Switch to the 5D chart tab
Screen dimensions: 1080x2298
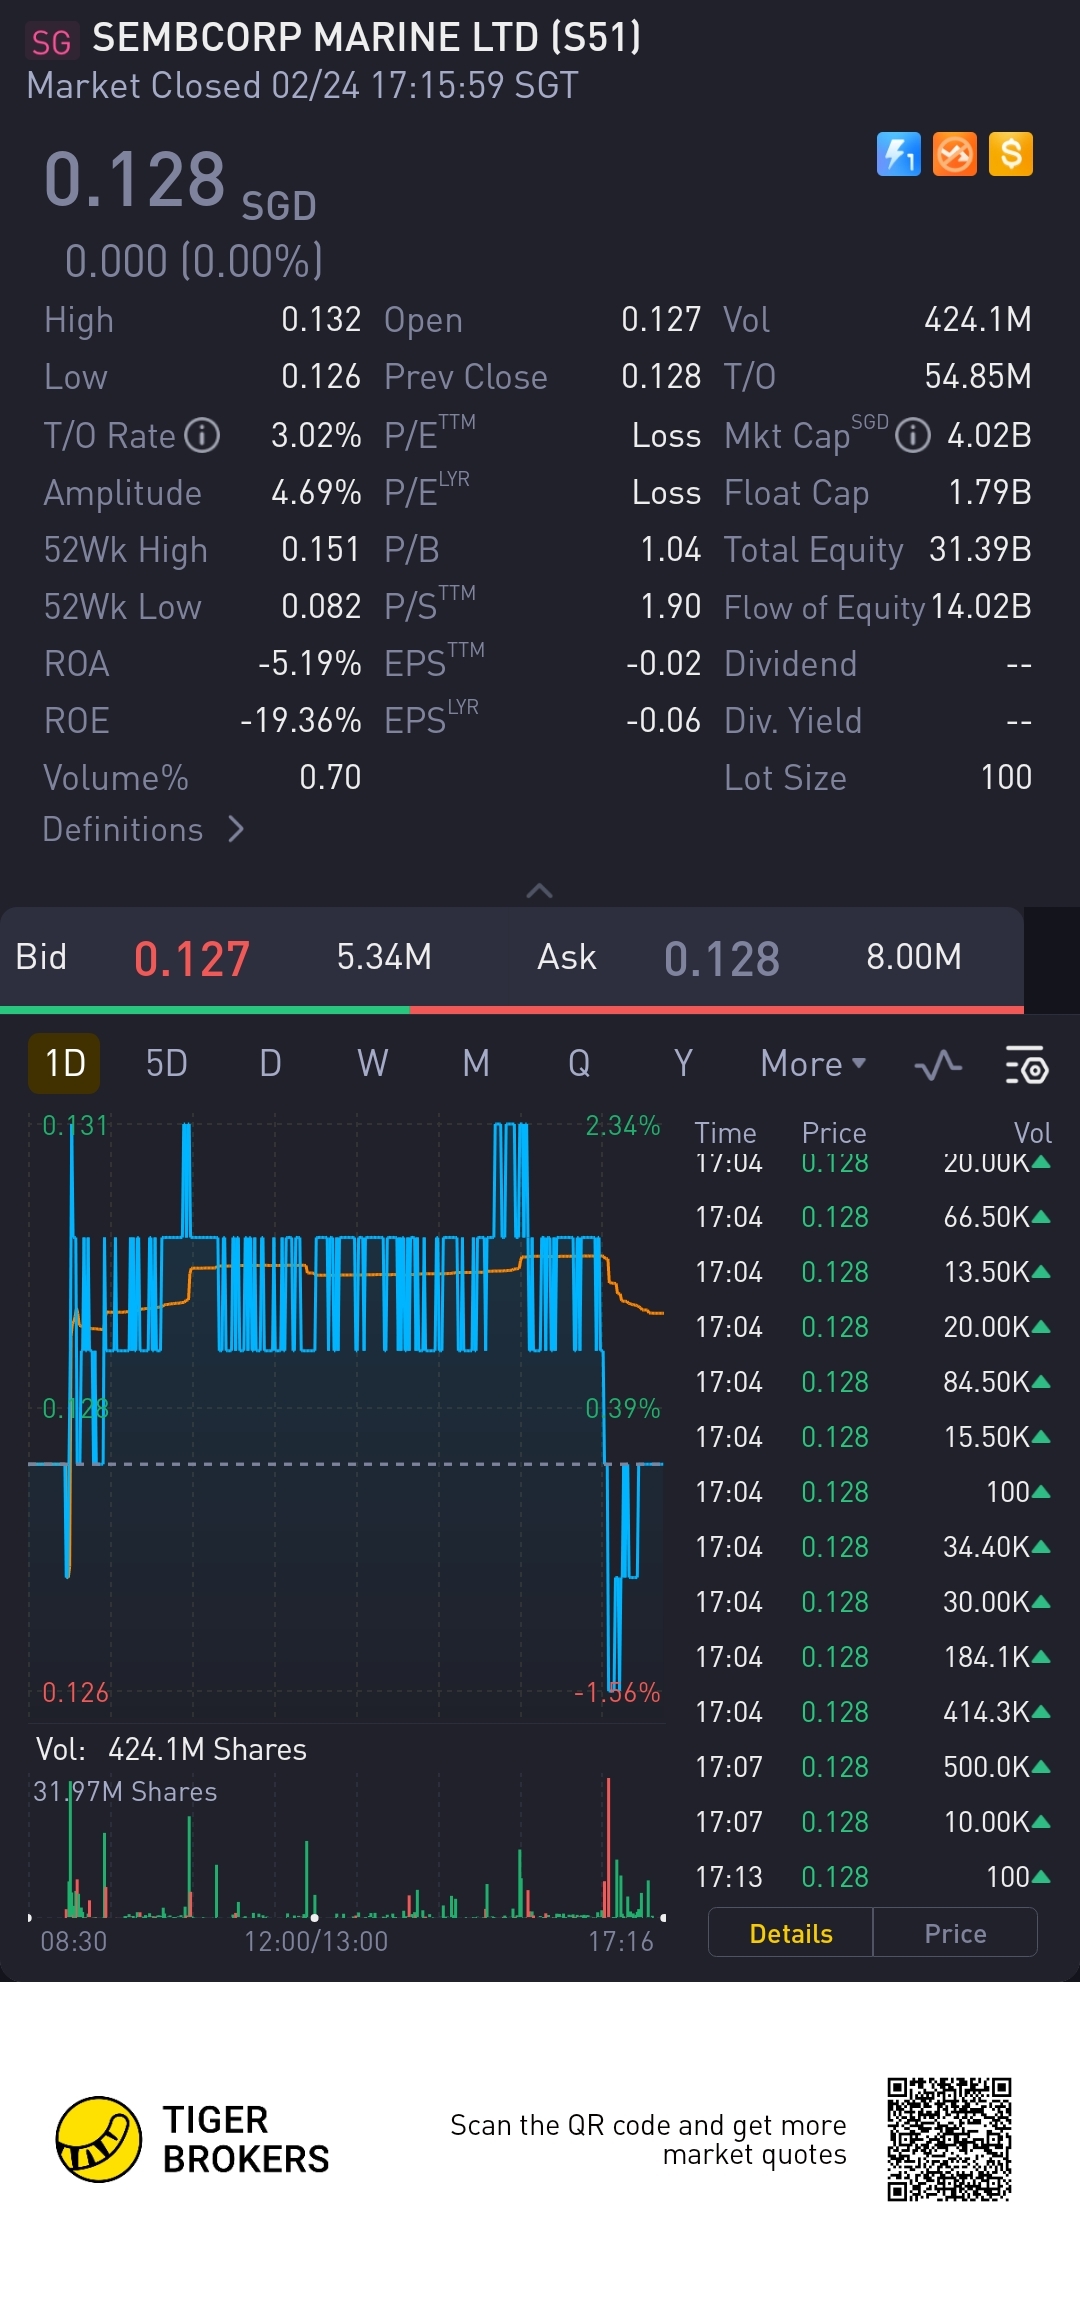(x=166, y=1063)
